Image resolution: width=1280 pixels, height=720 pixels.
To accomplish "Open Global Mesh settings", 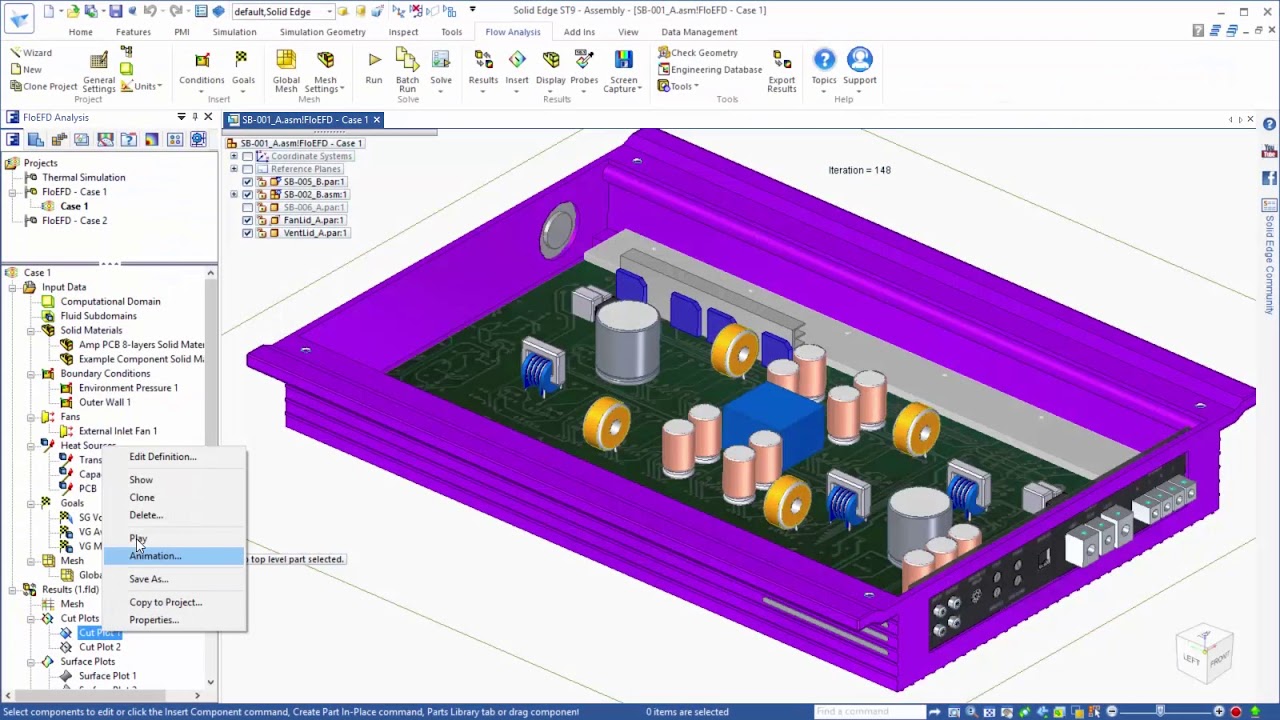I will (x=286, y=71).
